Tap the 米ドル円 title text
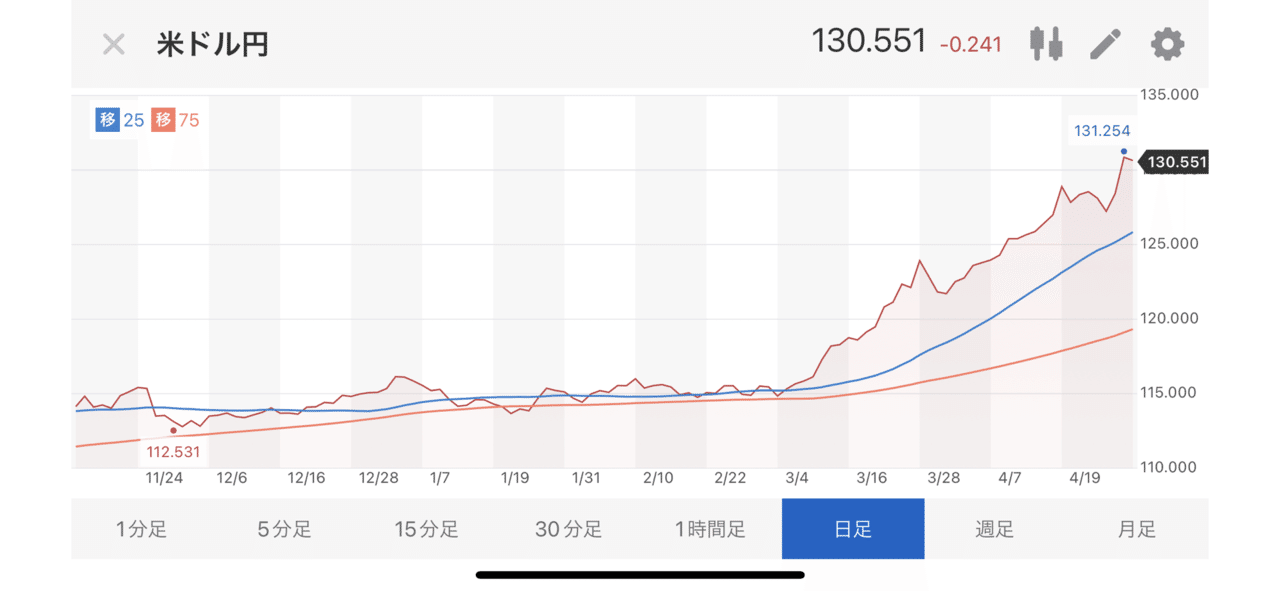Image resolution: width=1280 pixels, height=591 pixels. 212,44
